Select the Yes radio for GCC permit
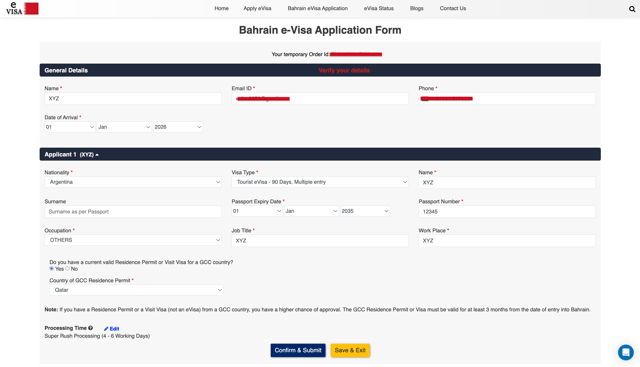640x367 pixels. pyautogui.click(x=51, y=269)
